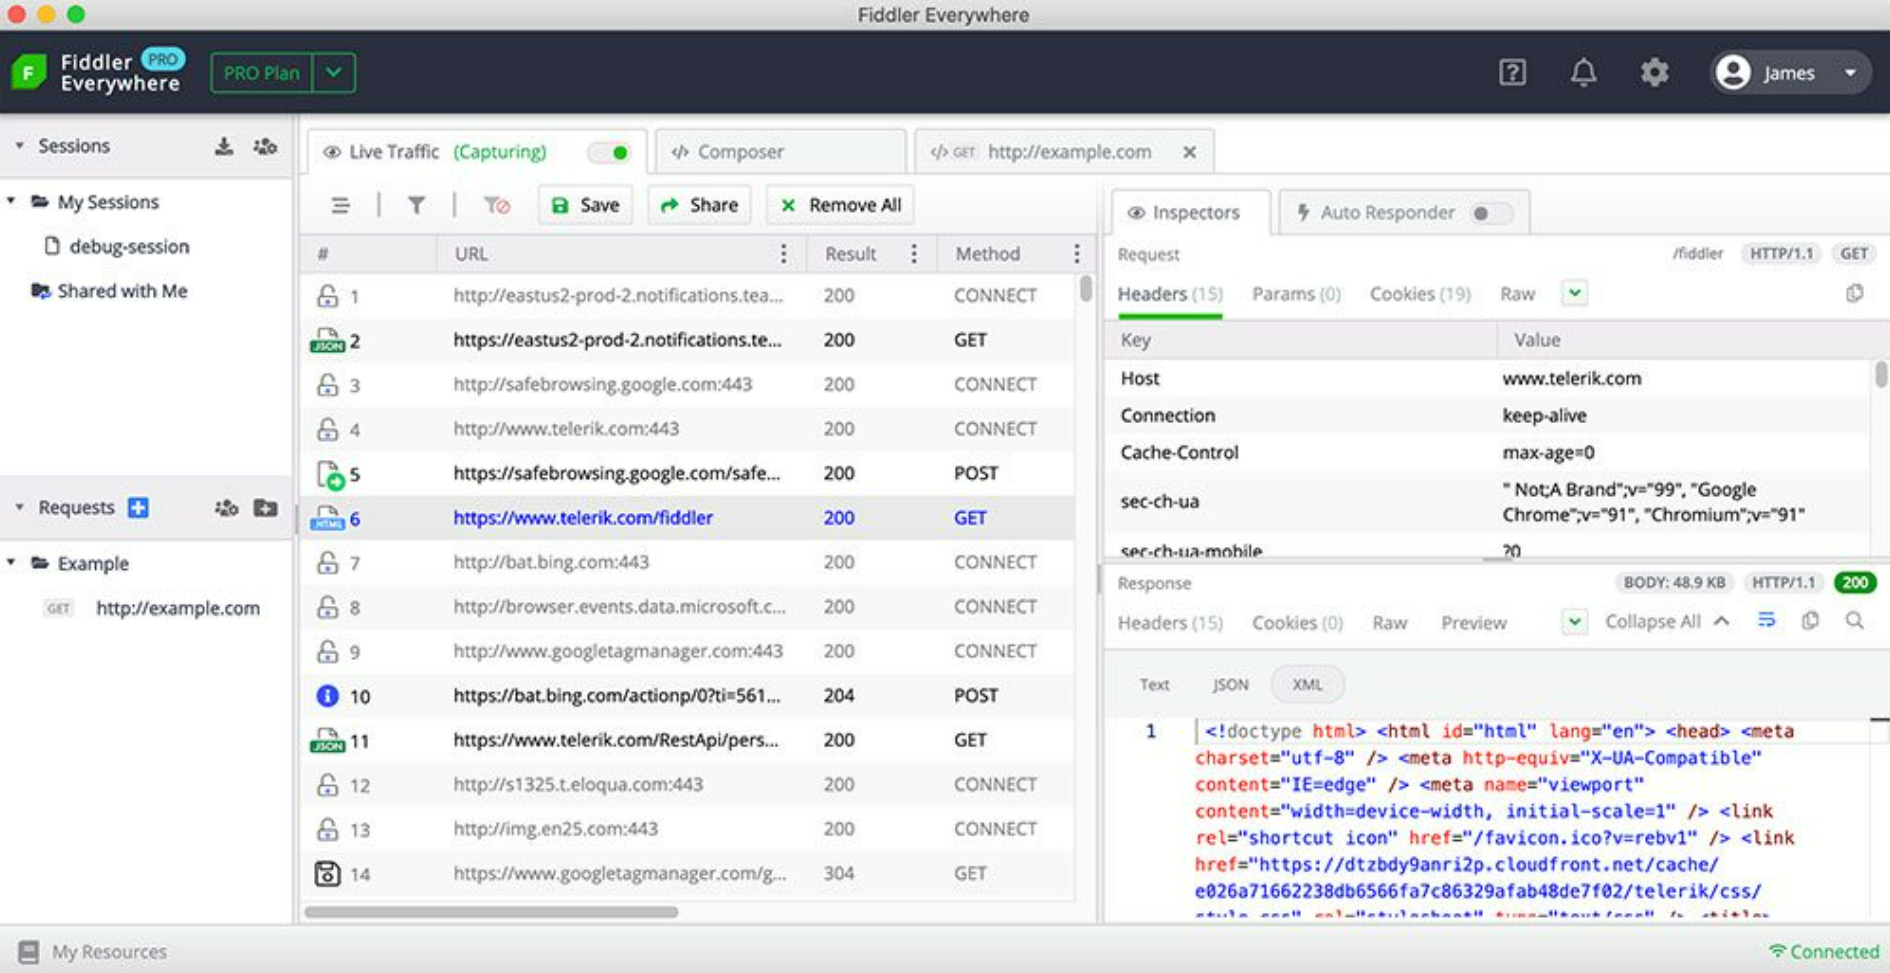Copy request headers icon
1890x973 pixels.
click(1854, 293)
